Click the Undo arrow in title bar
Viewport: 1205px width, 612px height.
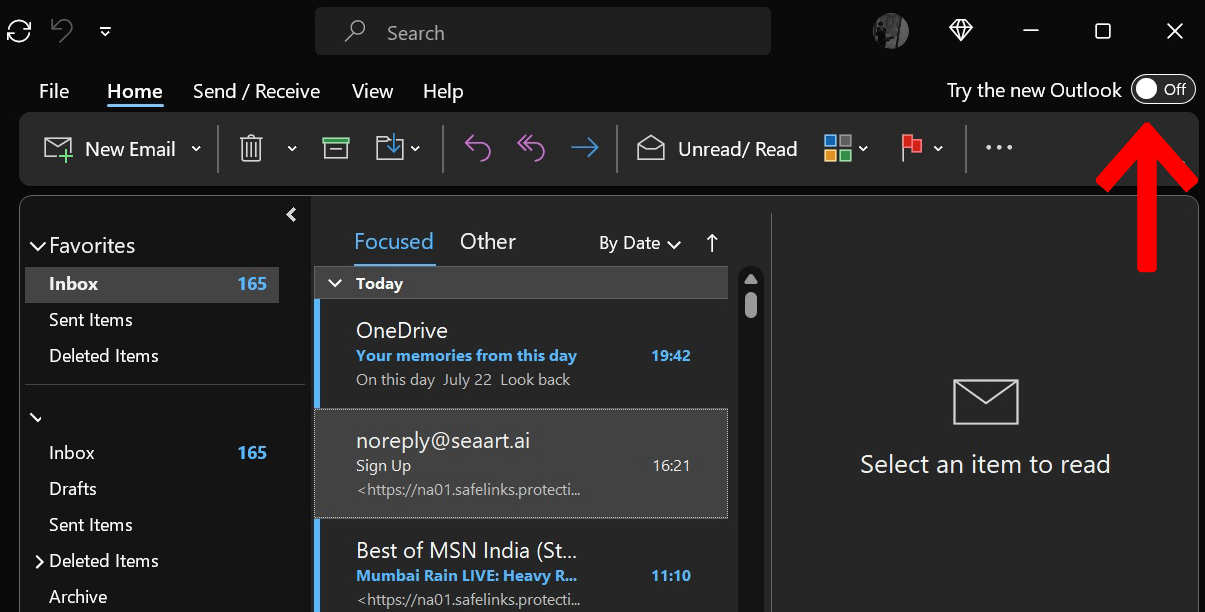[62, 32]
